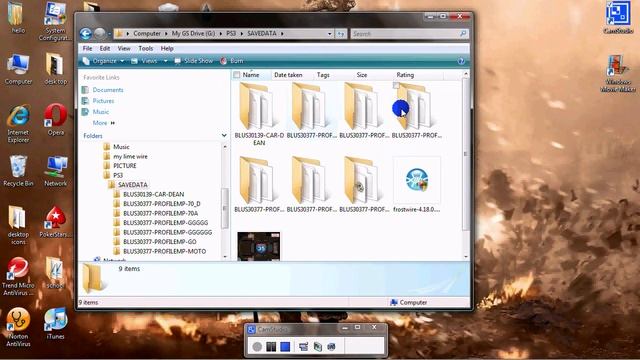Select the school folder on the desktop
The width and height of the screenshot is (640, 360).
point(56,273)
